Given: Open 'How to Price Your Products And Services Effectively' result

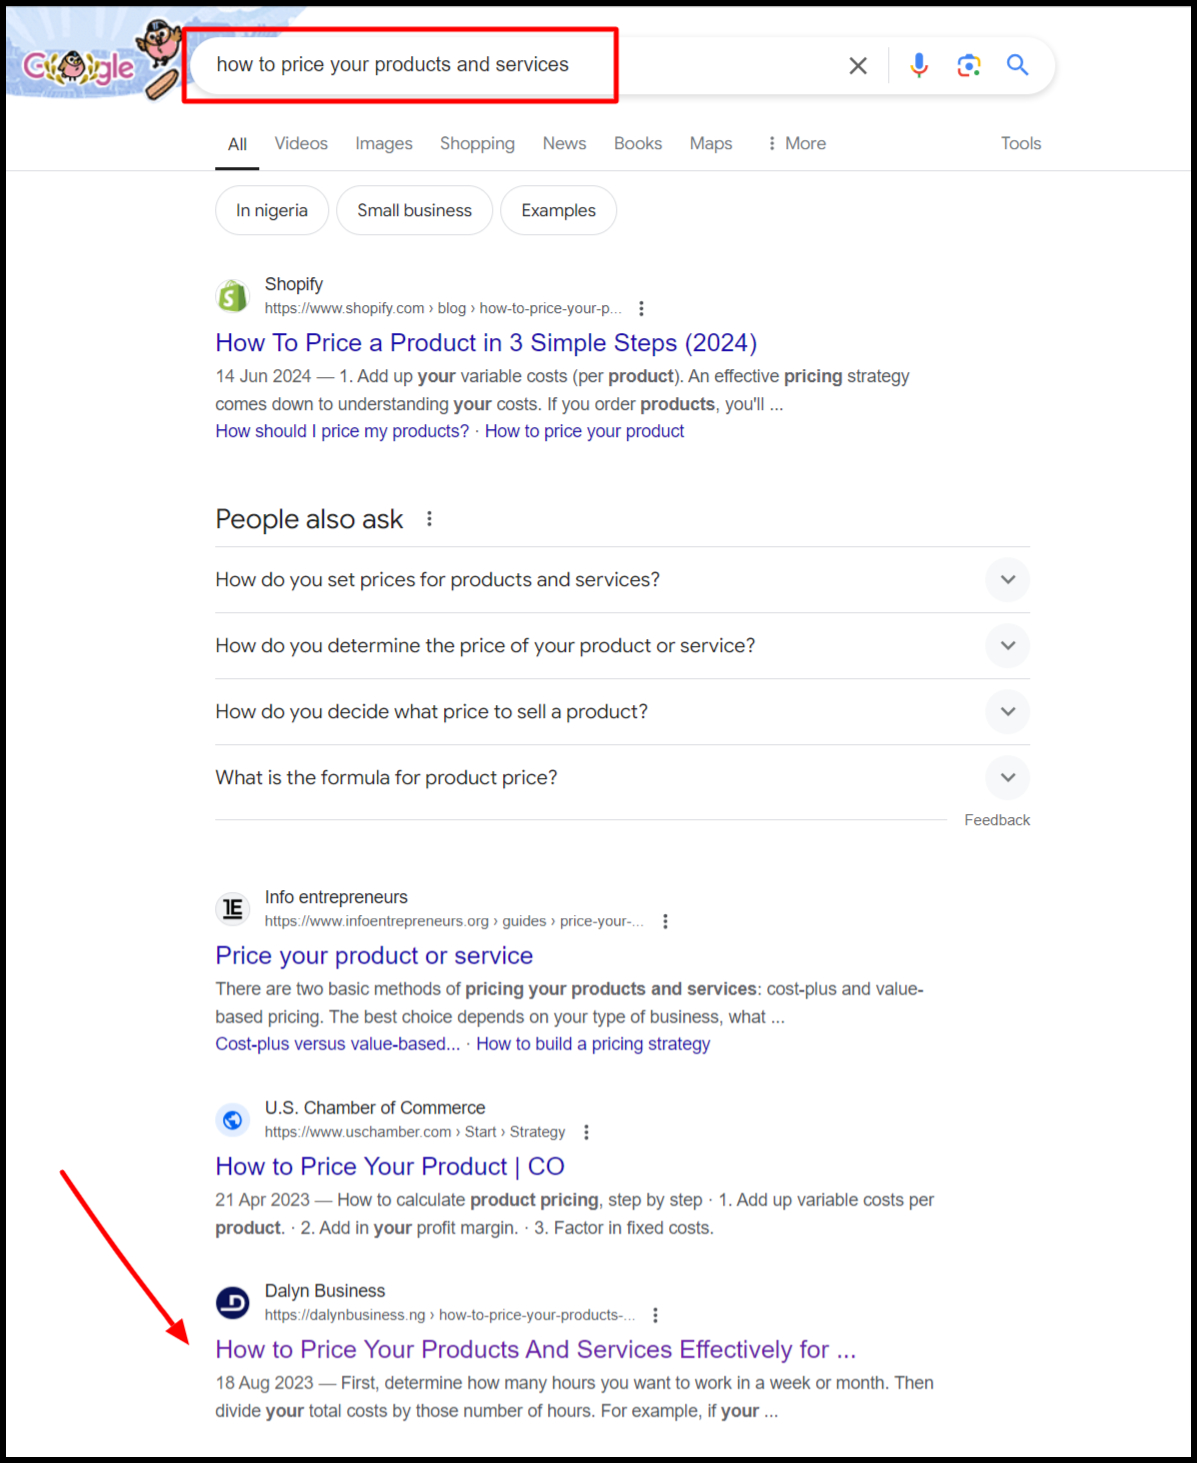Looking at the screenshot, I should 536,1350.
